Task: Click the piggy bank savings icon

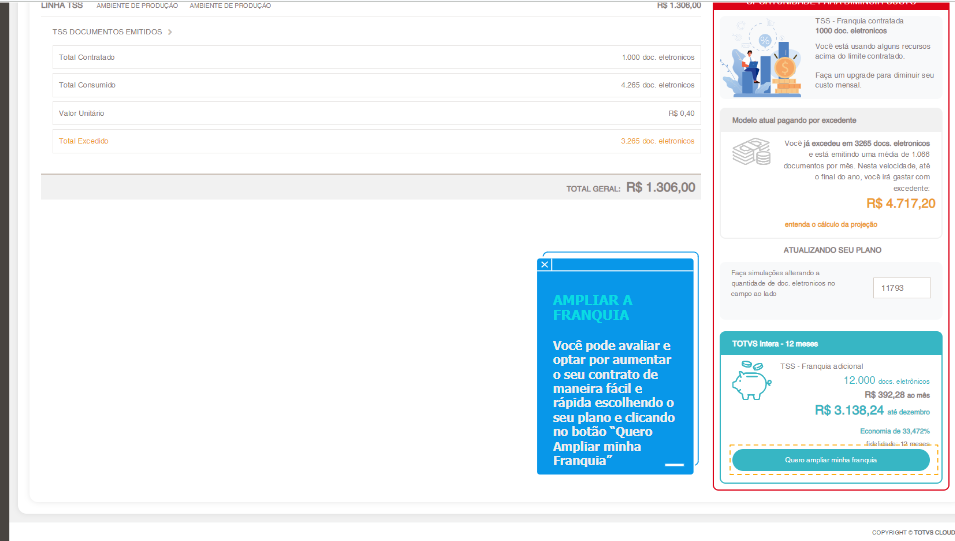Action: (751, 380)
